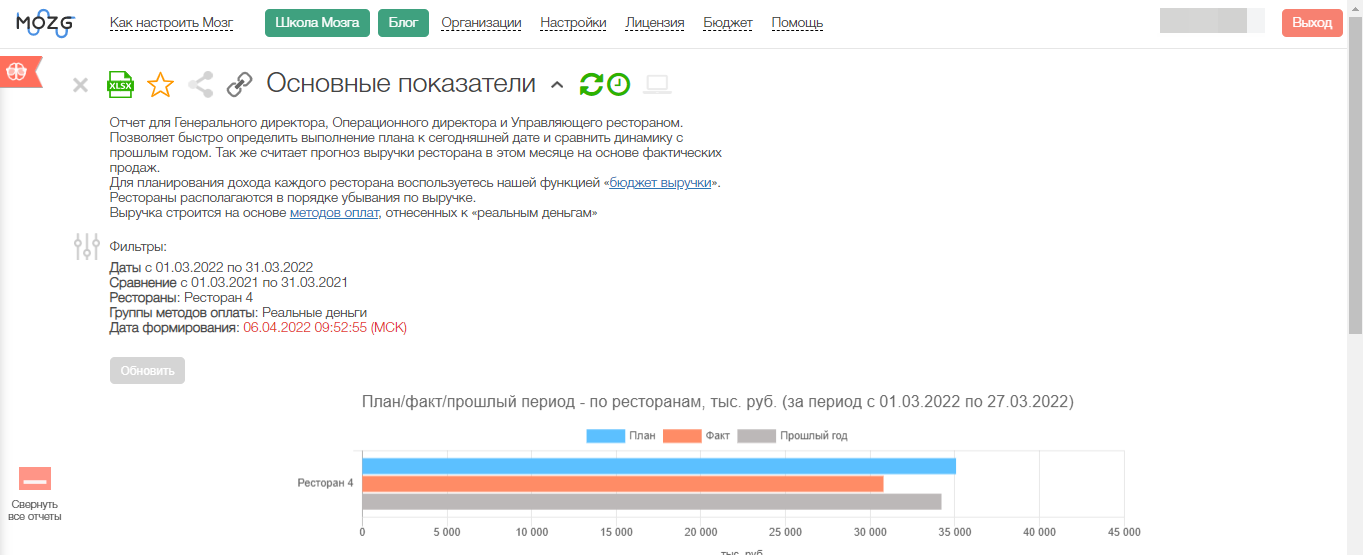Click the laptop display icon
The image size is (1363, 555).
click(657, 85)
